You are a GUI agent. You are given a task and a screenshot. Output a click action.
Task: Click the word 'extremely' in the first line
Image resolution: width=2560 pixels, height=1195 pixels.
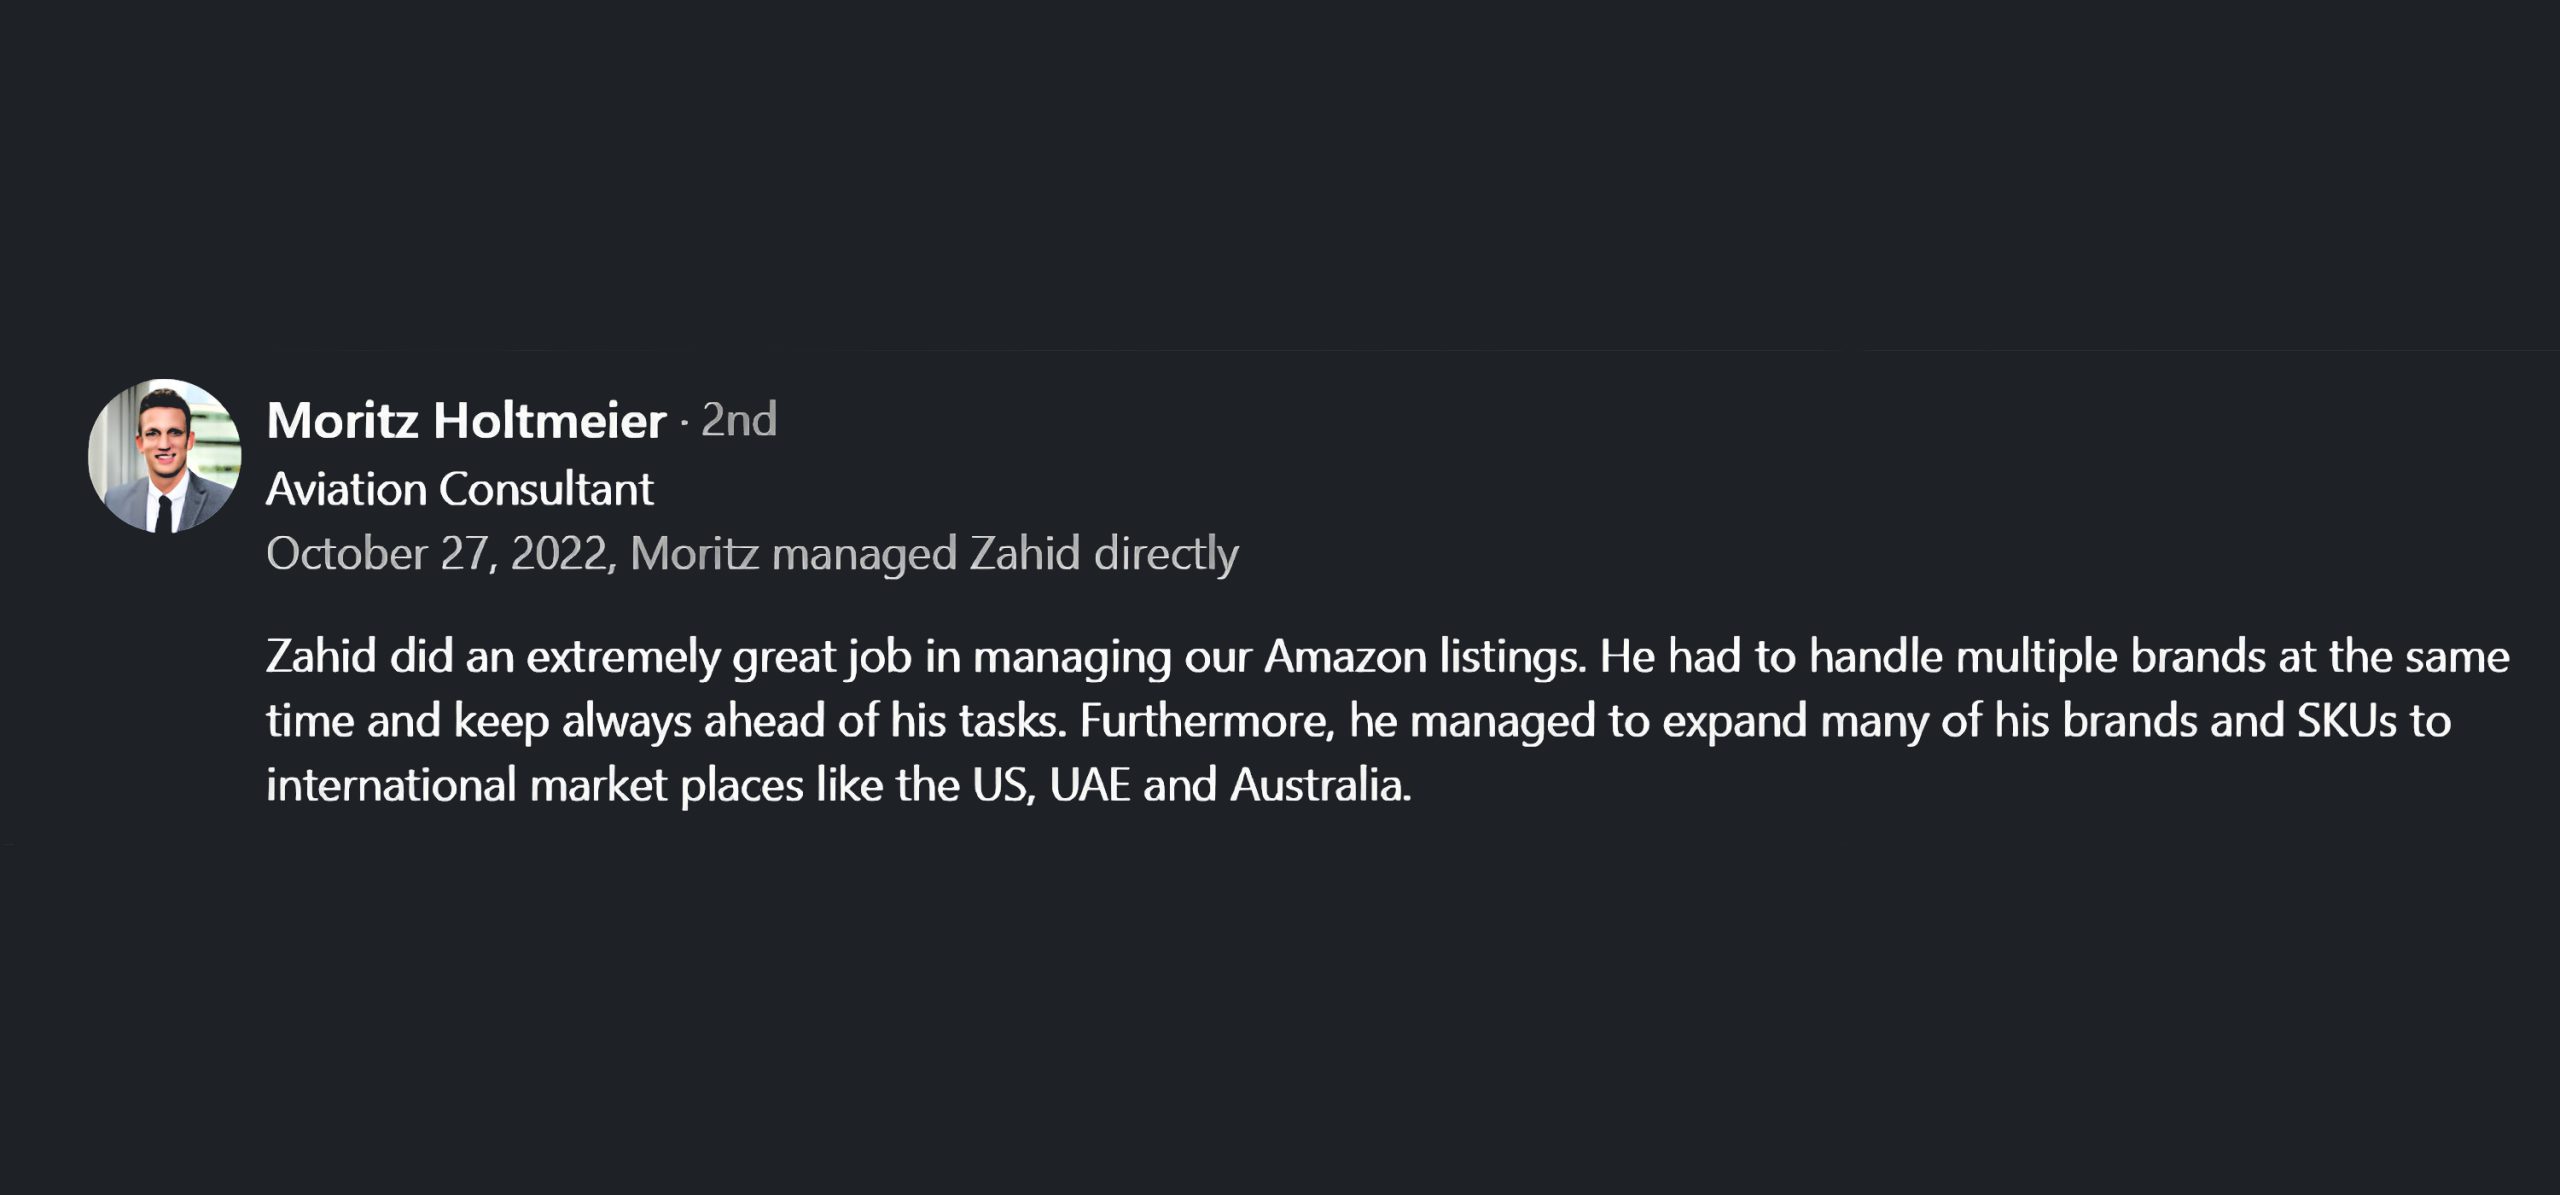623,657
